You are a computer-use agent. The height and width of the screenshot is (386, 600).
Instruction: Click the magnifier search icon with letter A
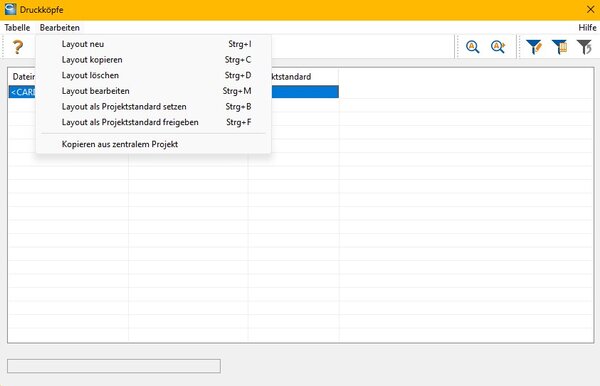pos(473,47)
